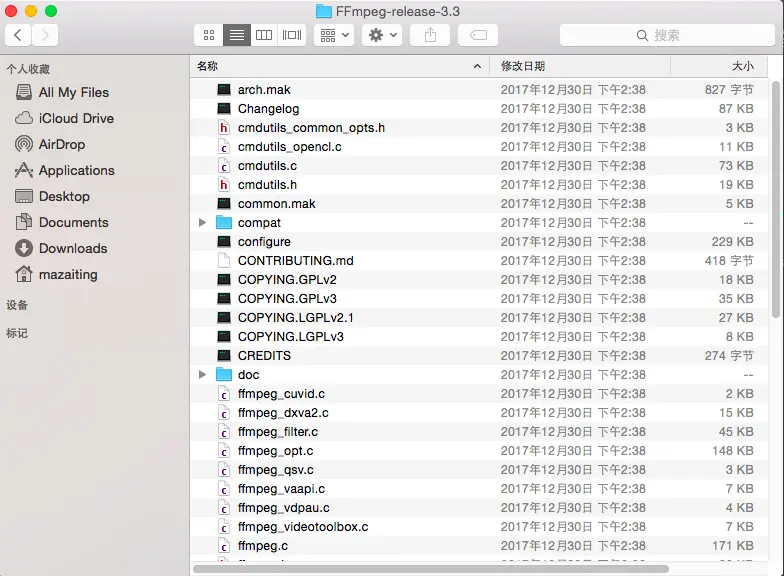Open Applications in sidebar

point(64,170)
